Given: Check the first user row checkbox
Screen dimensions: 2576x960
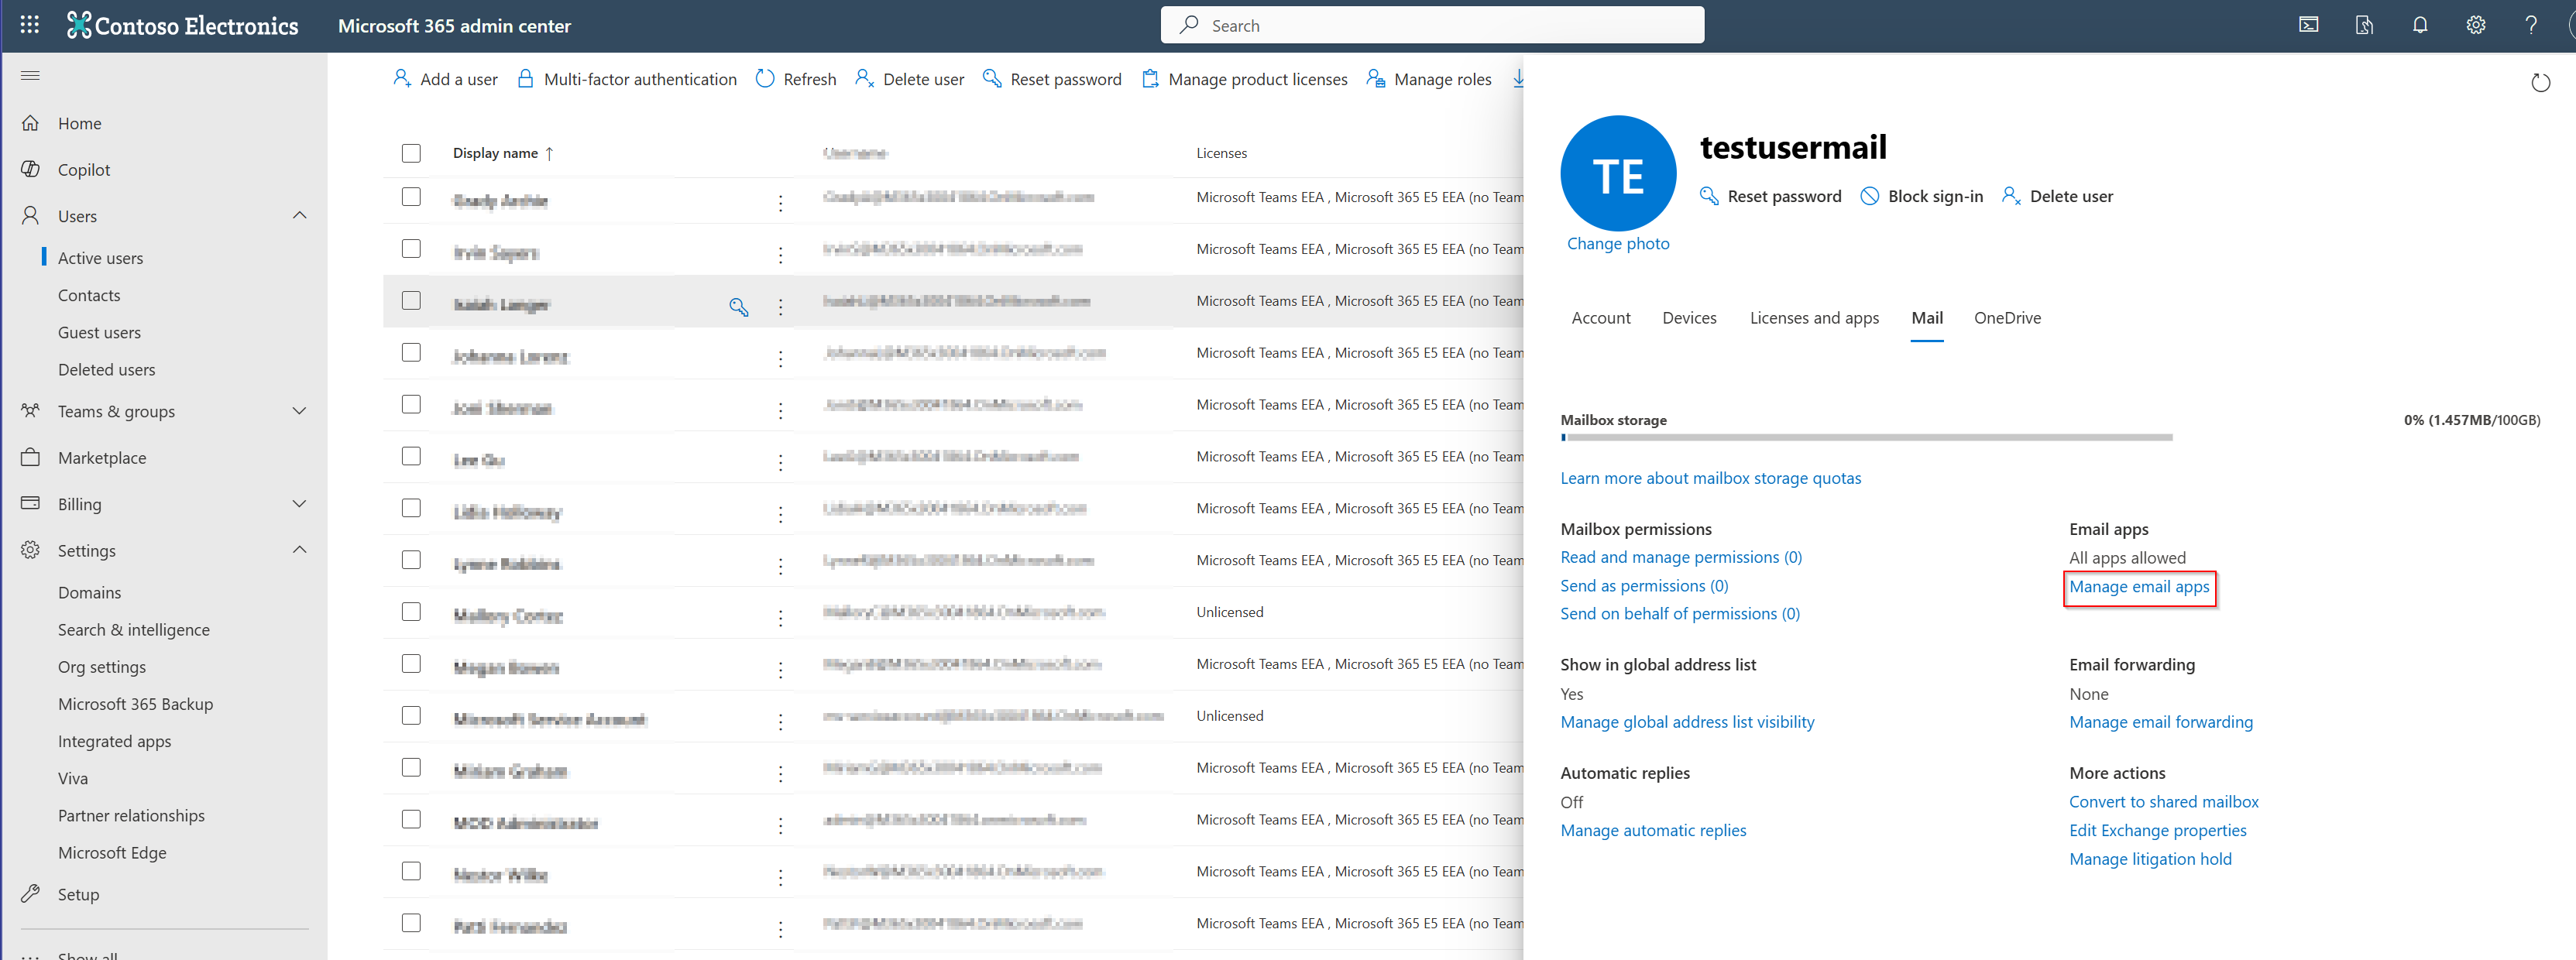Looking at the screenshot, I should [411, 197].
